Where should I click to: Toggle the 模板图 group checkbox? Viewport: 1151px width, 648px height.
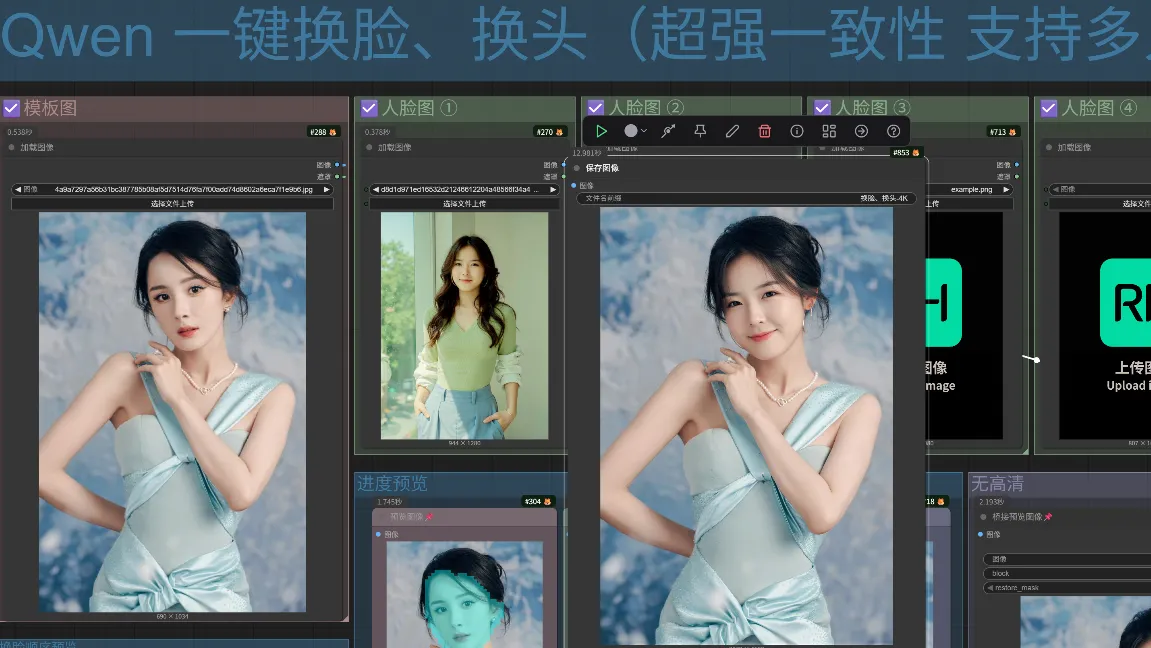point(11,108)
